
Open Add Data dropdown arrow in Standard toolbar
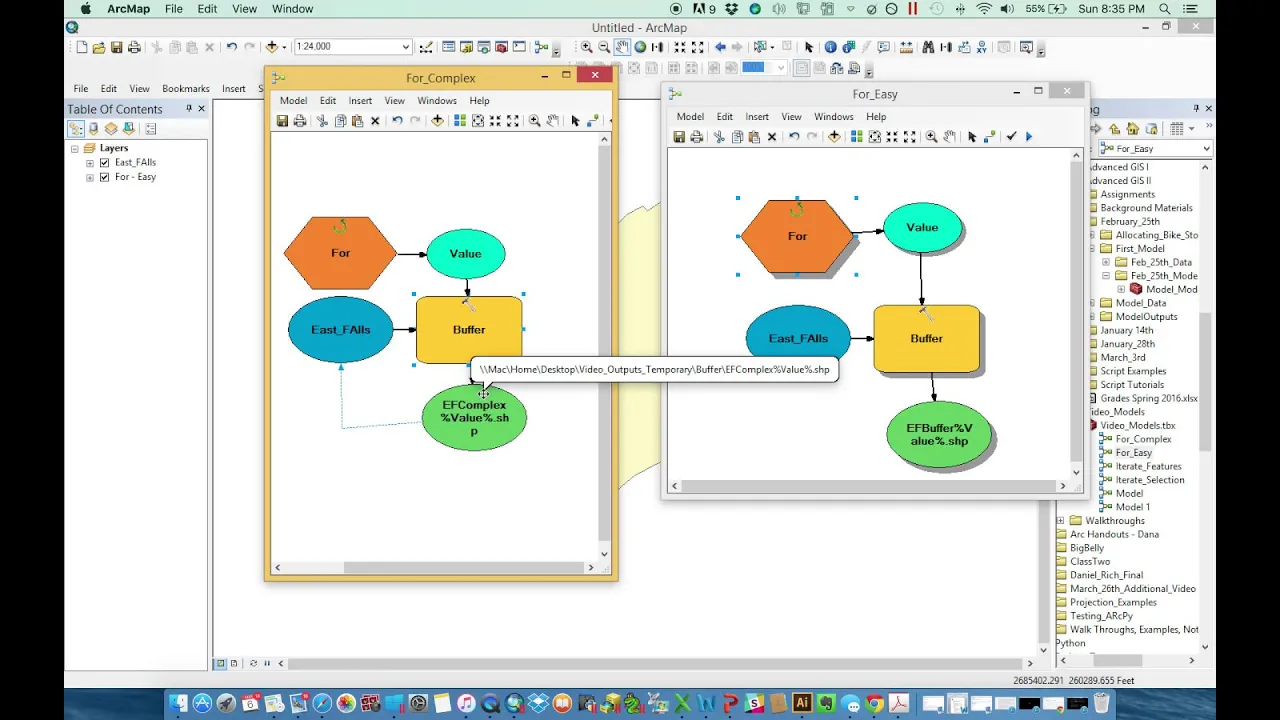[x=284, y=47]
